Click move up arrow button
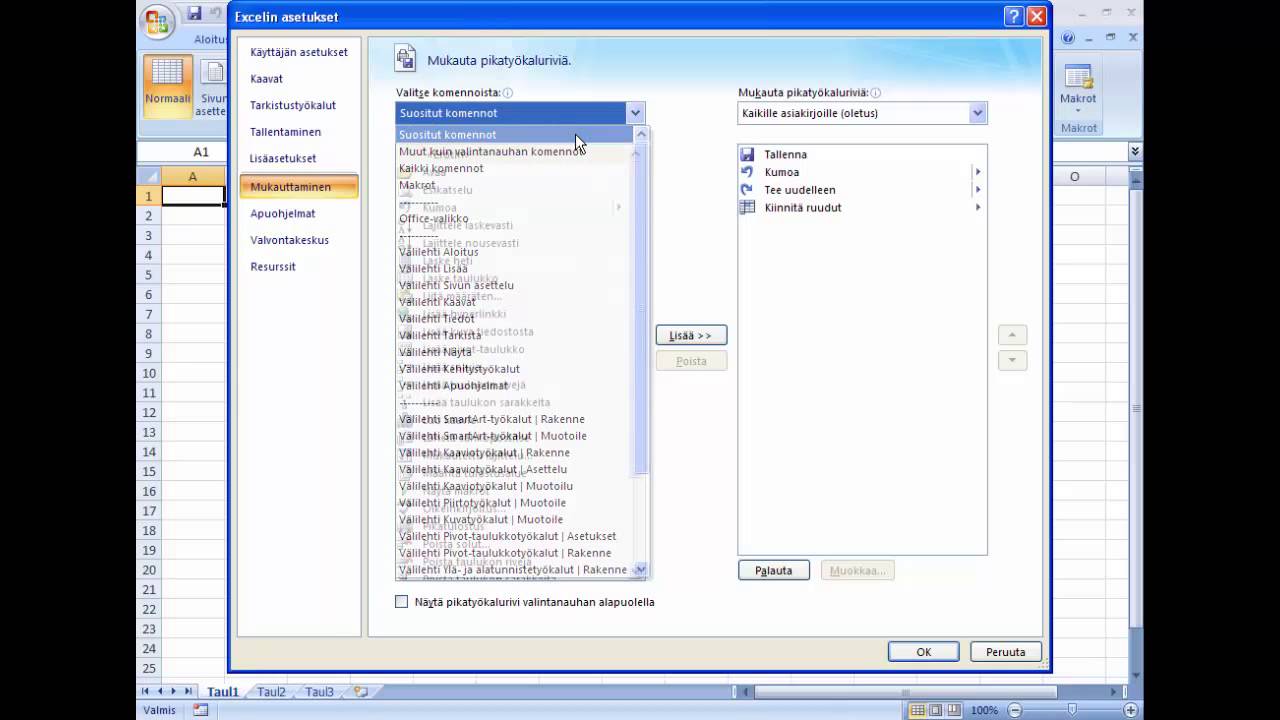Screen dimensions: 1280x720 (x=1012, y=335)
